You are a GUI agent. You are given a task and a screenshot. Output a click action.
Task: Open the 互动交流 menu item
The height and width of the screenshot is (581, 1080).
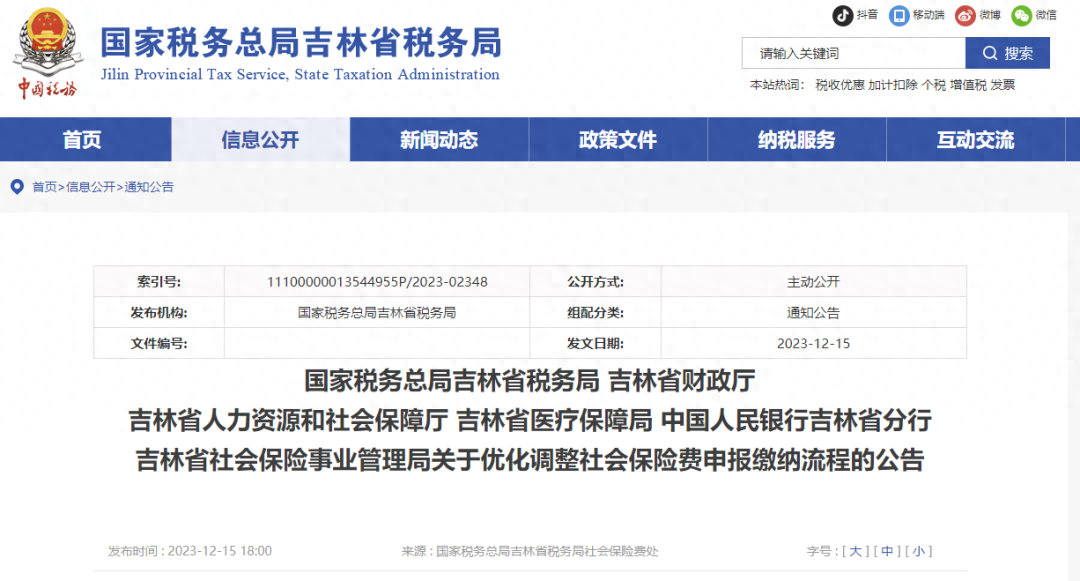pyautogui.click(x=976, y=139)
